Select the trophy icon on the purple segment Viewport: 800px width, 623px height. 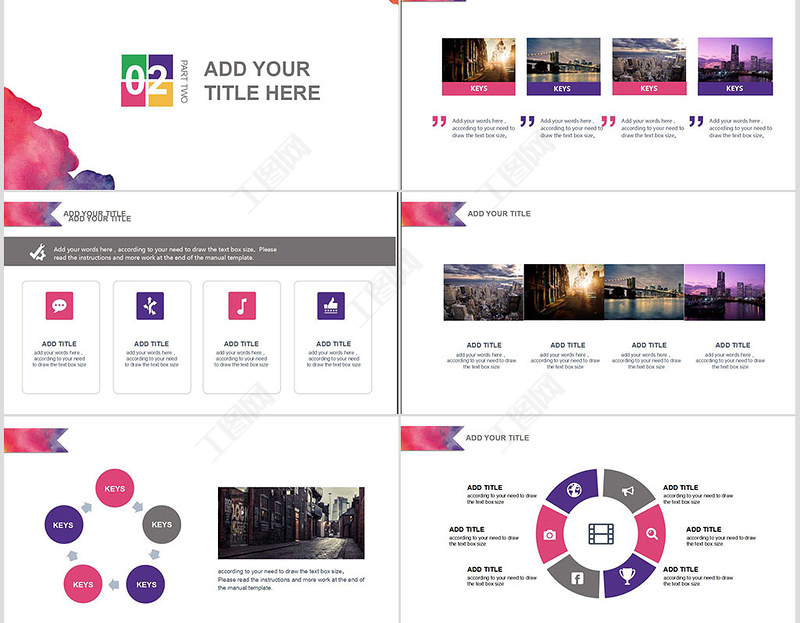627,575
